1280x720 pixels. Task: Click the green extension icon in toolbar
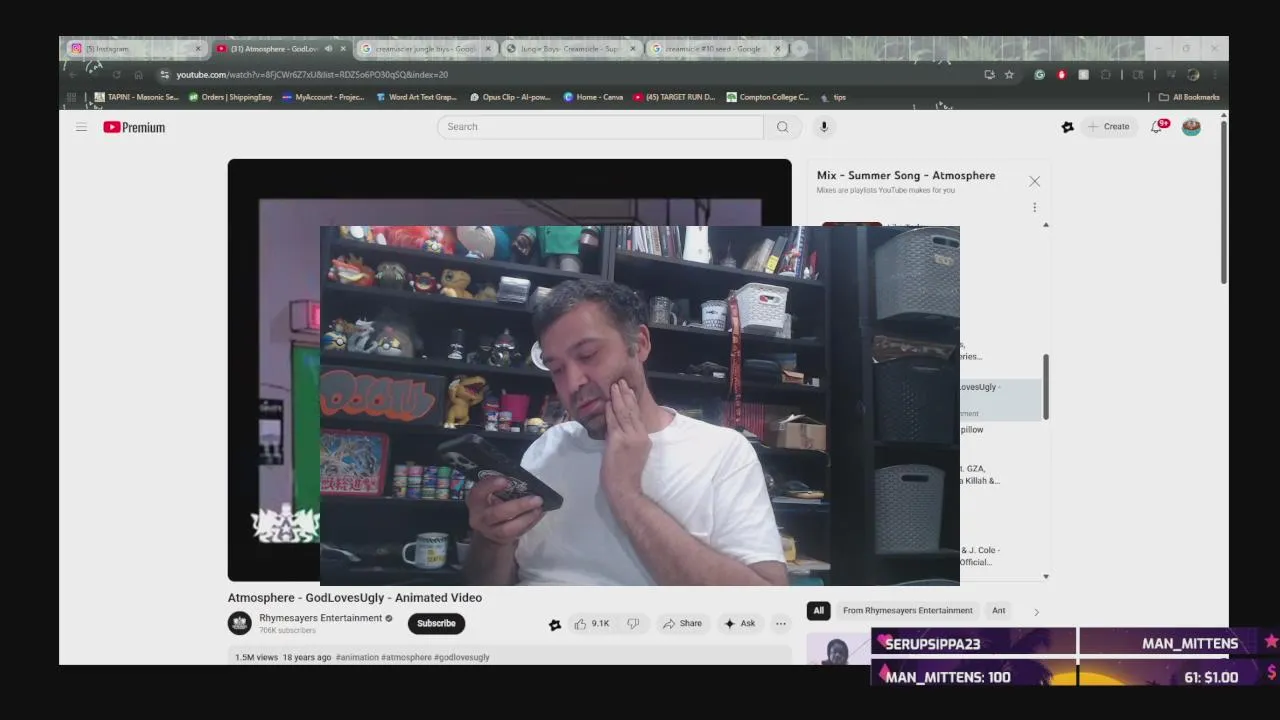pyautogui.click(x=1039, y=74)
